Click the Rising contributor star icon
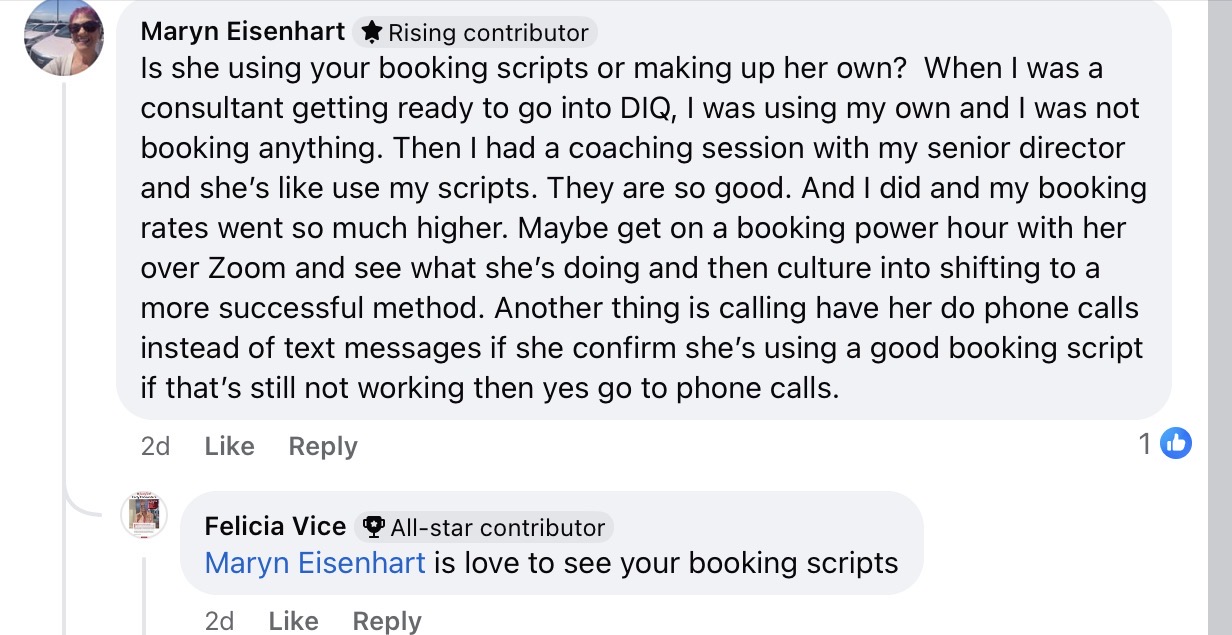 [372, 33]
